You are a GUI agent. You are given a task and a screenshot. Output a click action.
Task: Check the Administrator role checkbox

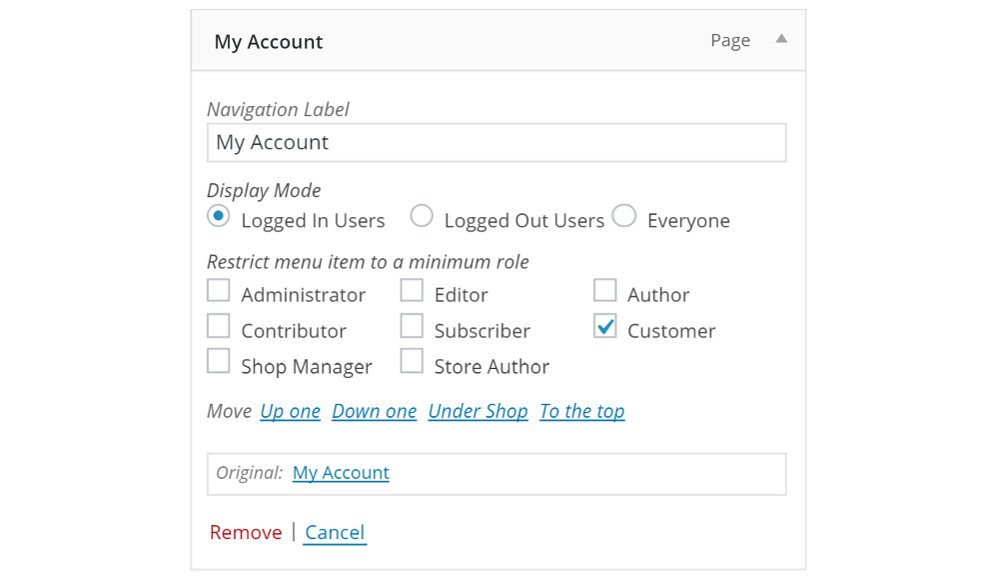(218, 290)
